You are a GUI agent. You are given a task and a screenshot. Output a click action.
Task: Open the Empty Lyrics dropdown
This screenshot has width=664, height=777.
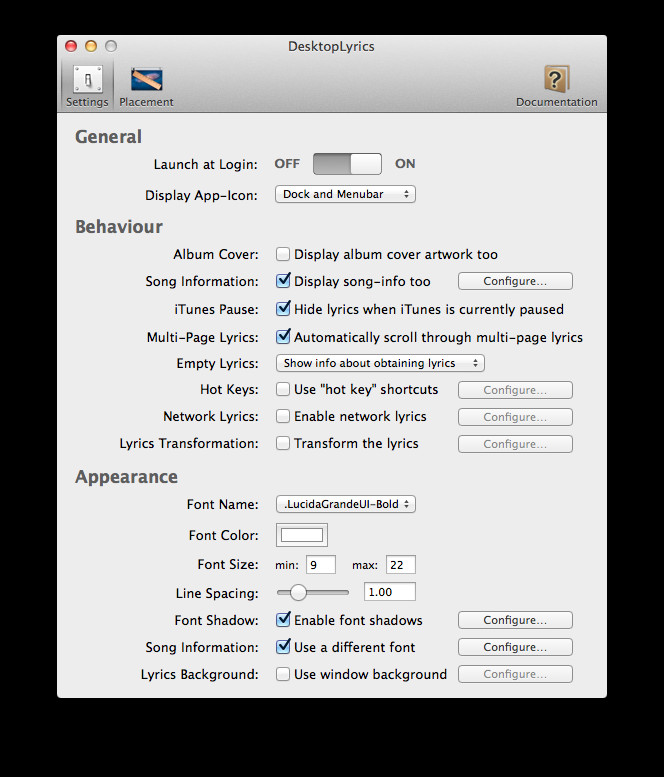(x=380, y=363)
